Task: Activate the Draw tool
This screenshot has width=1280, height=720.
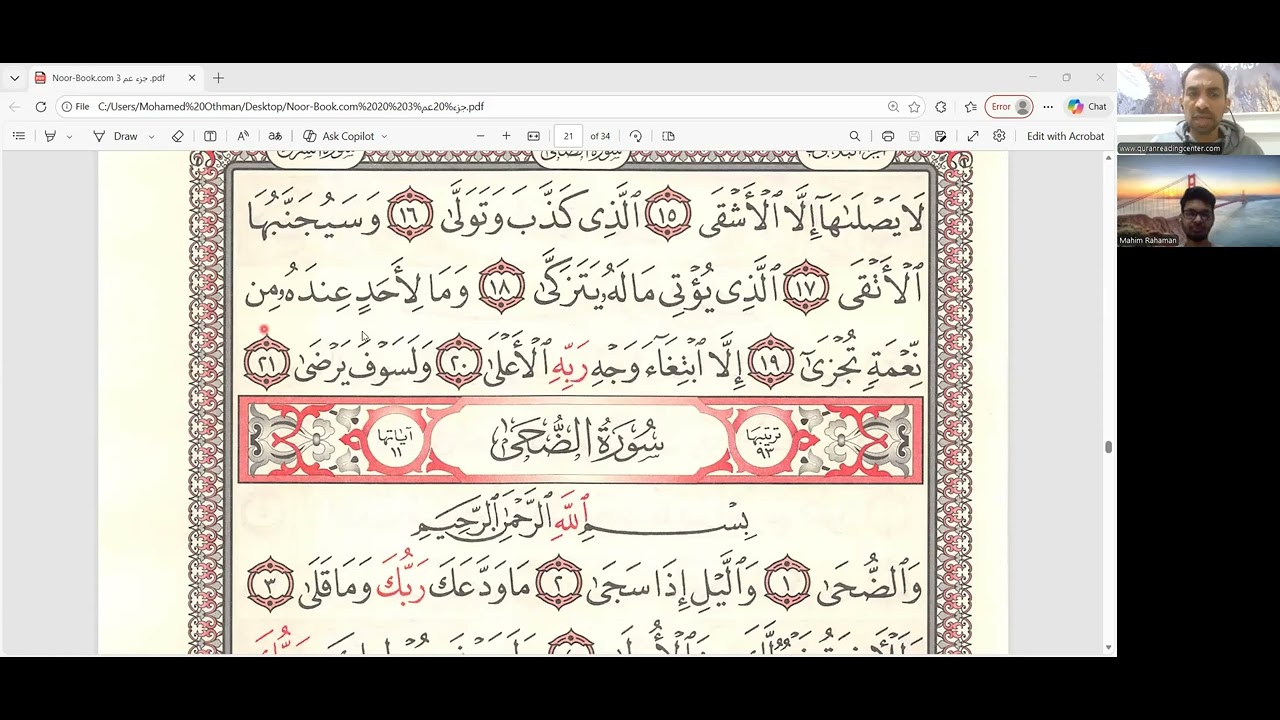Action: [116, 136]
